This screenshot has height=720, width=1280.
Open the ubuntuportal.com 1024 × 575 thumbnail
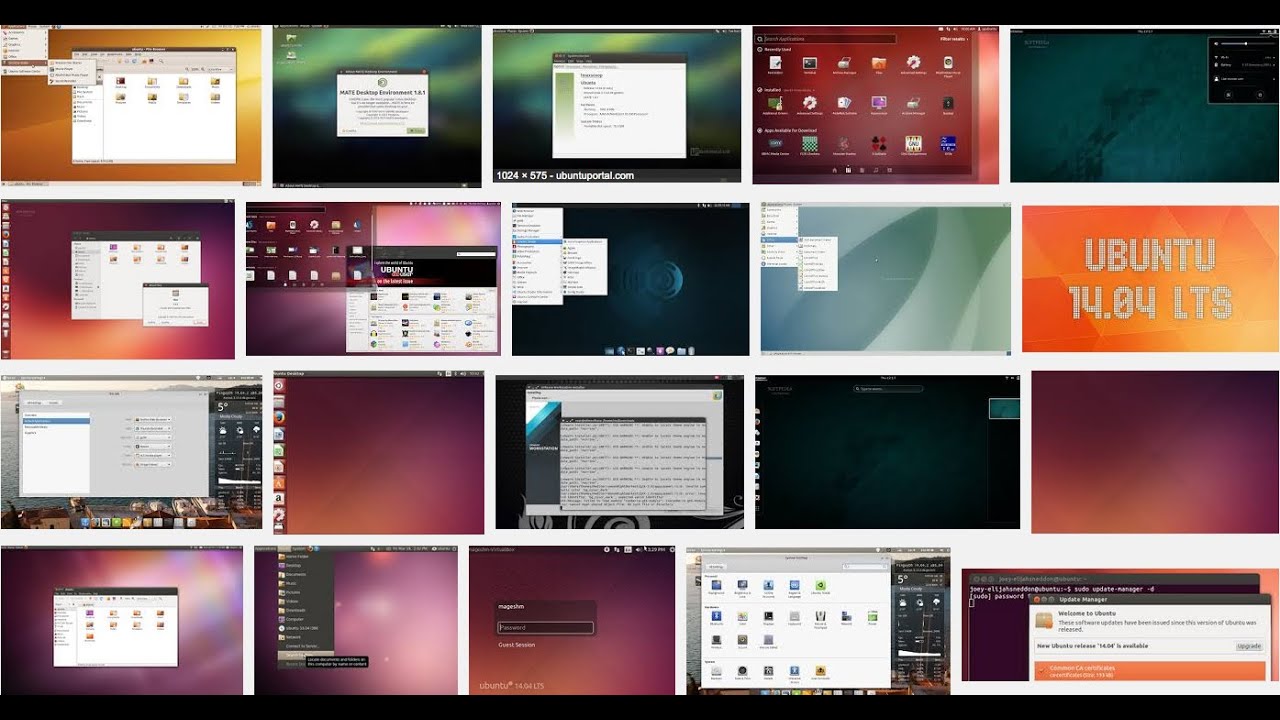coord(617,105)
